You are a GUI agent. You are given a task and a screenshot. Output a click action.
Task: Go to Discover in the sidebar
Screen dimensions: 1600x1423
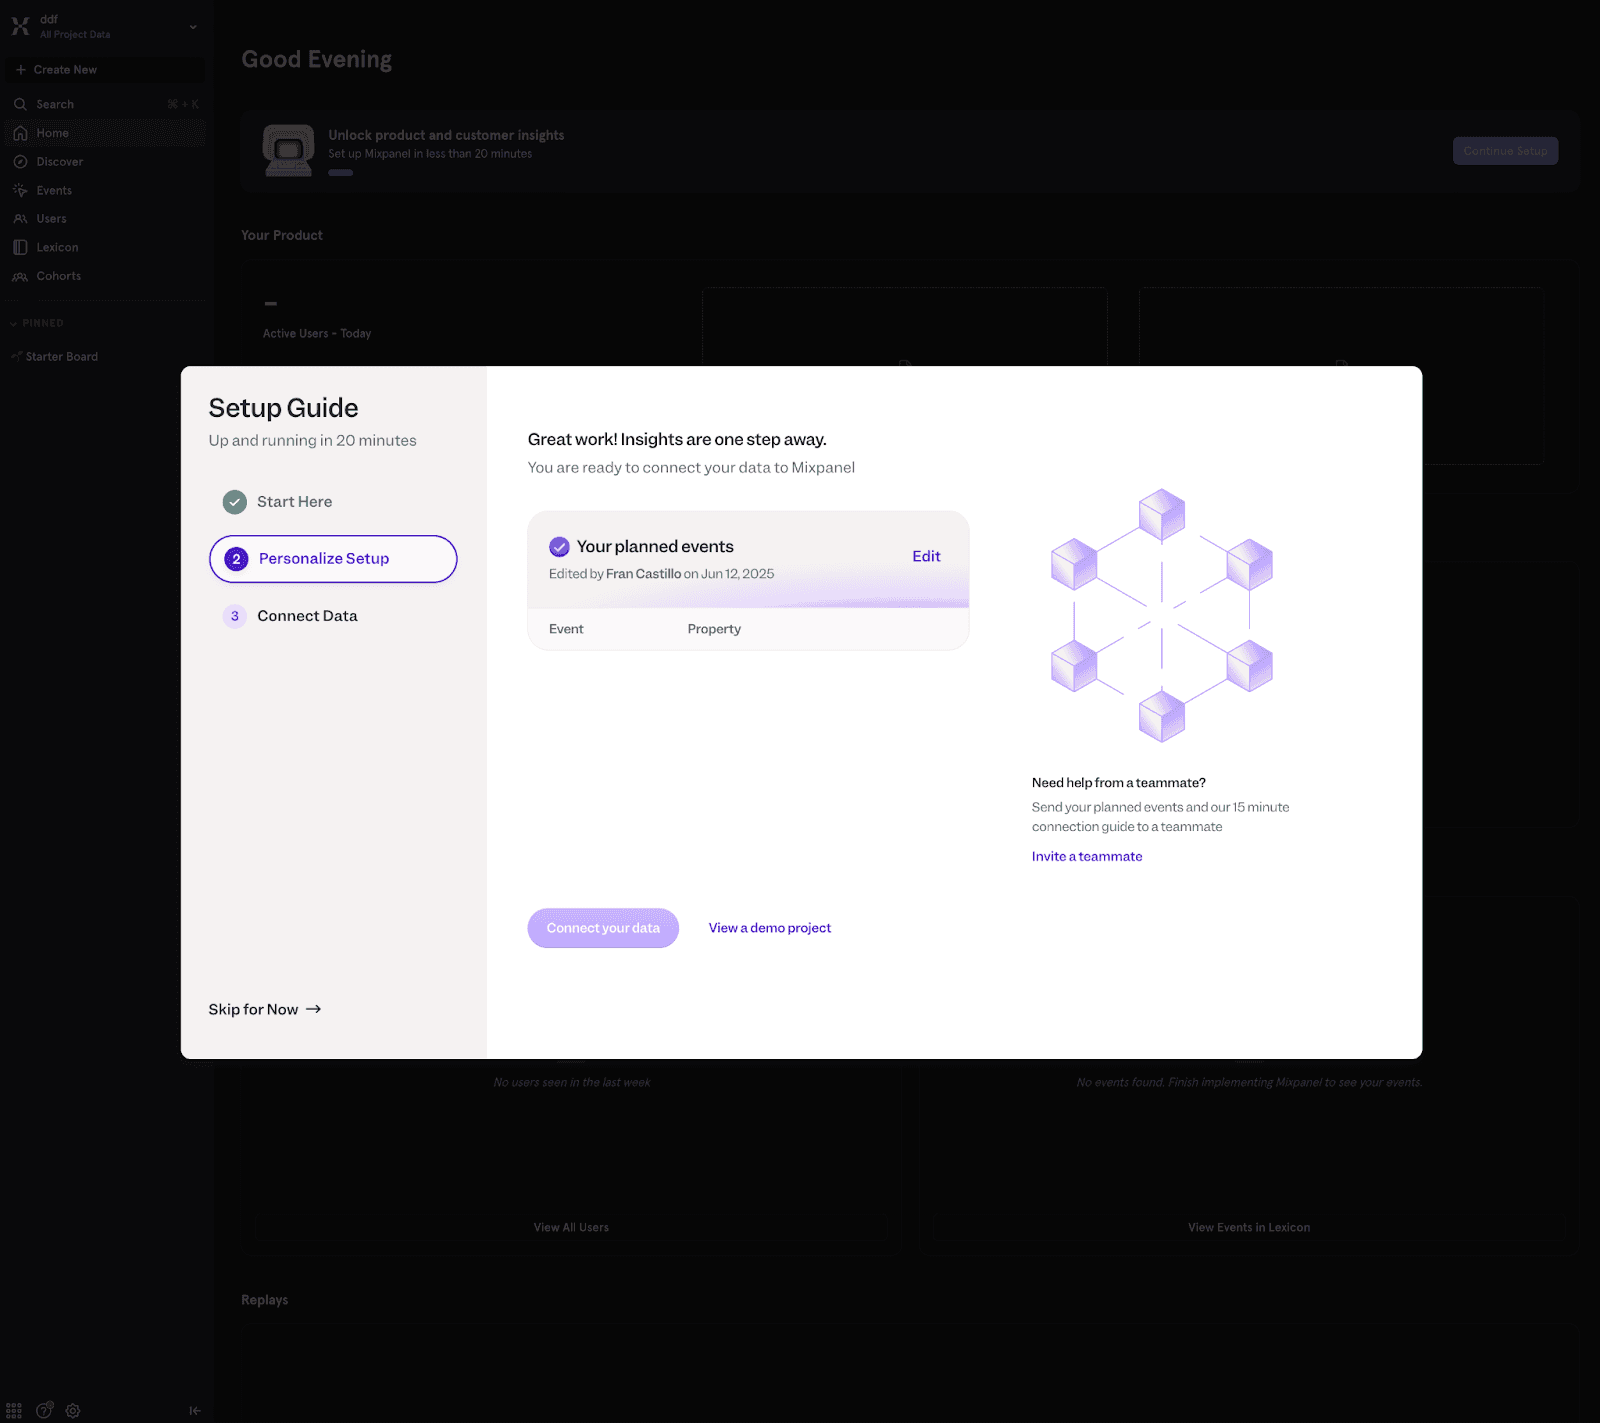click(60, 162)
